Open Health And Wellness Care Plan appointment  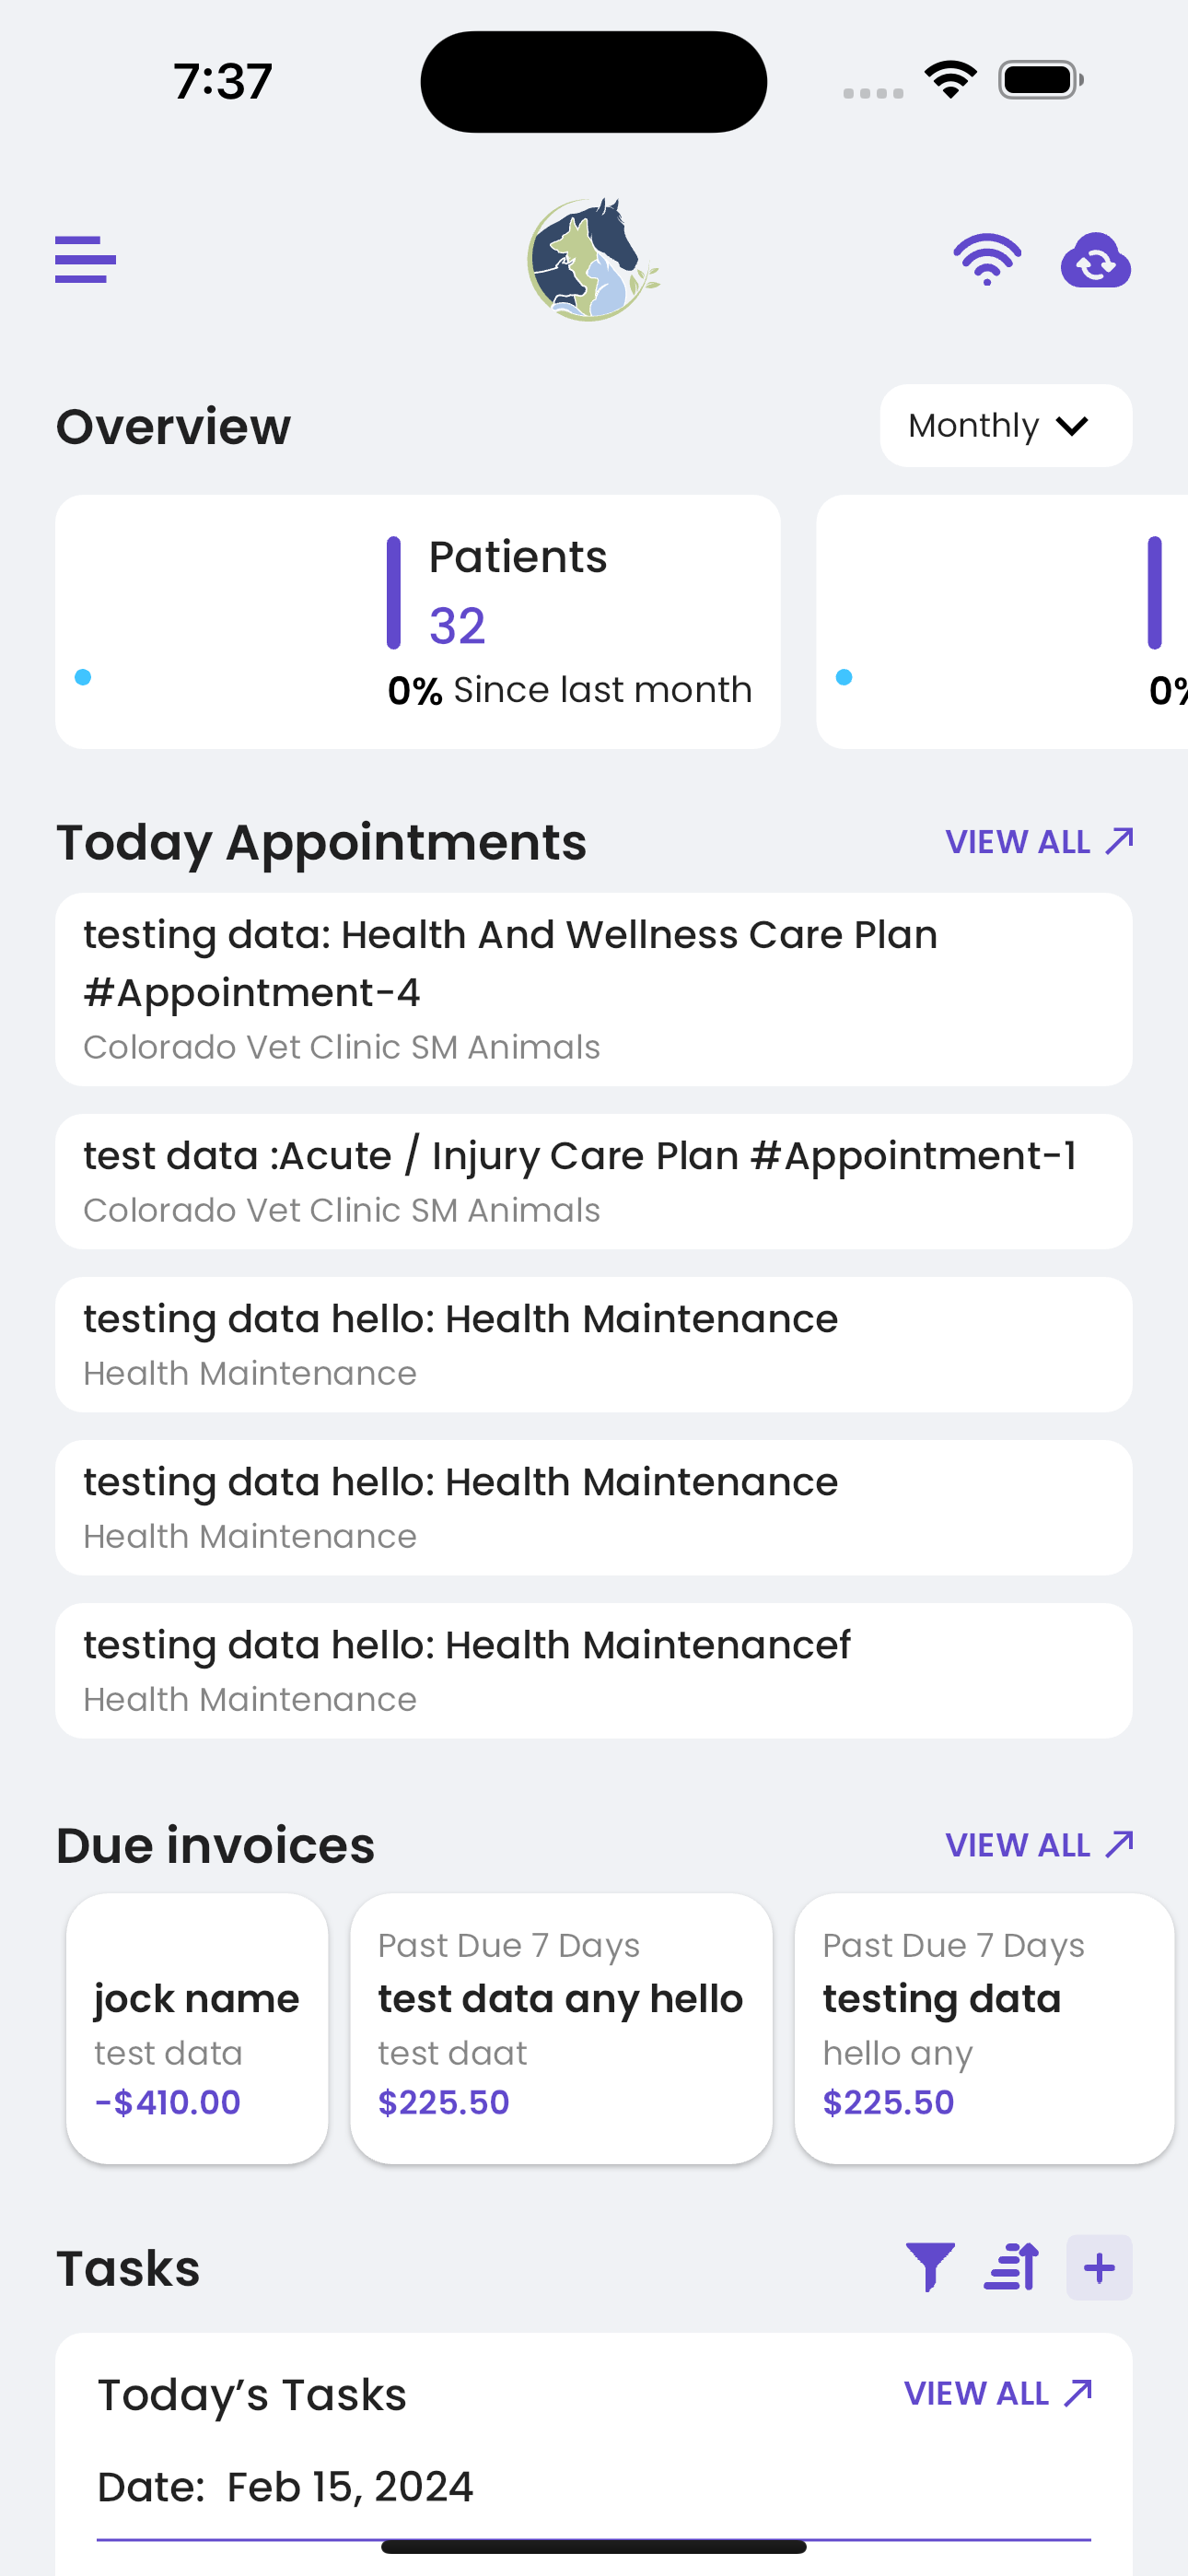click(594, 990)
